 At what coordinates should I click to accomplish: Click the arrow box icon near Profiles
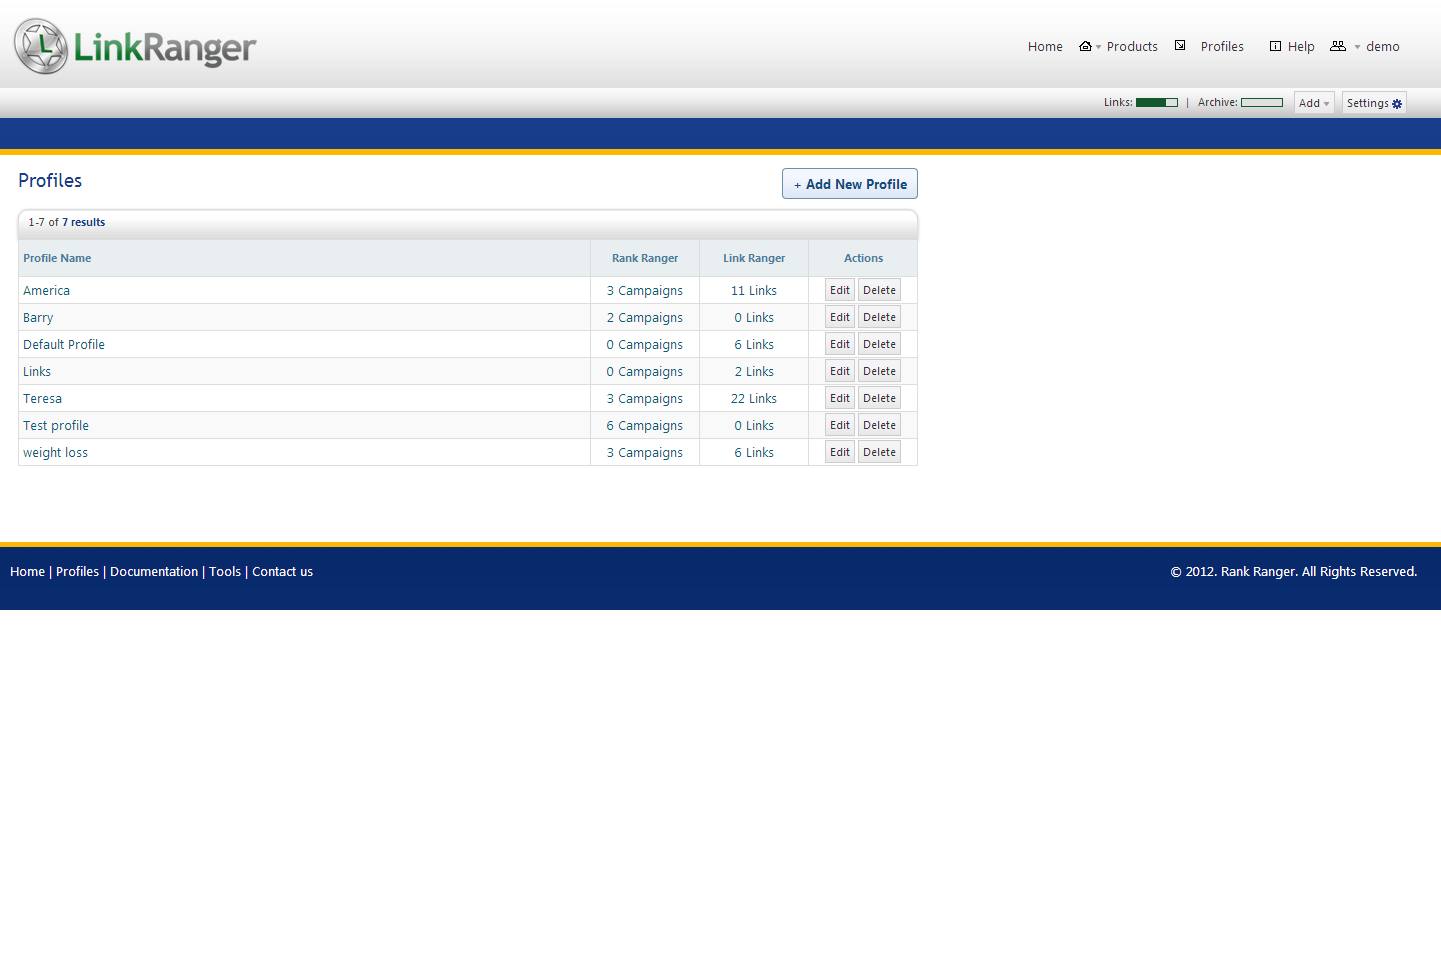(1180, 46)
